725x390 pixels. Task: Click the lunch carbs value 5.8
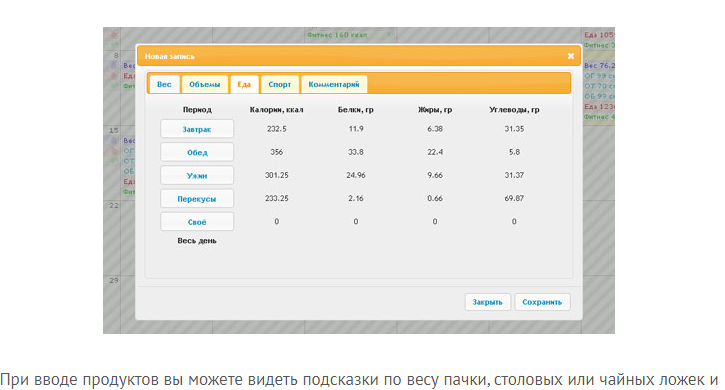pyautogui.click(x=514, y=152)
